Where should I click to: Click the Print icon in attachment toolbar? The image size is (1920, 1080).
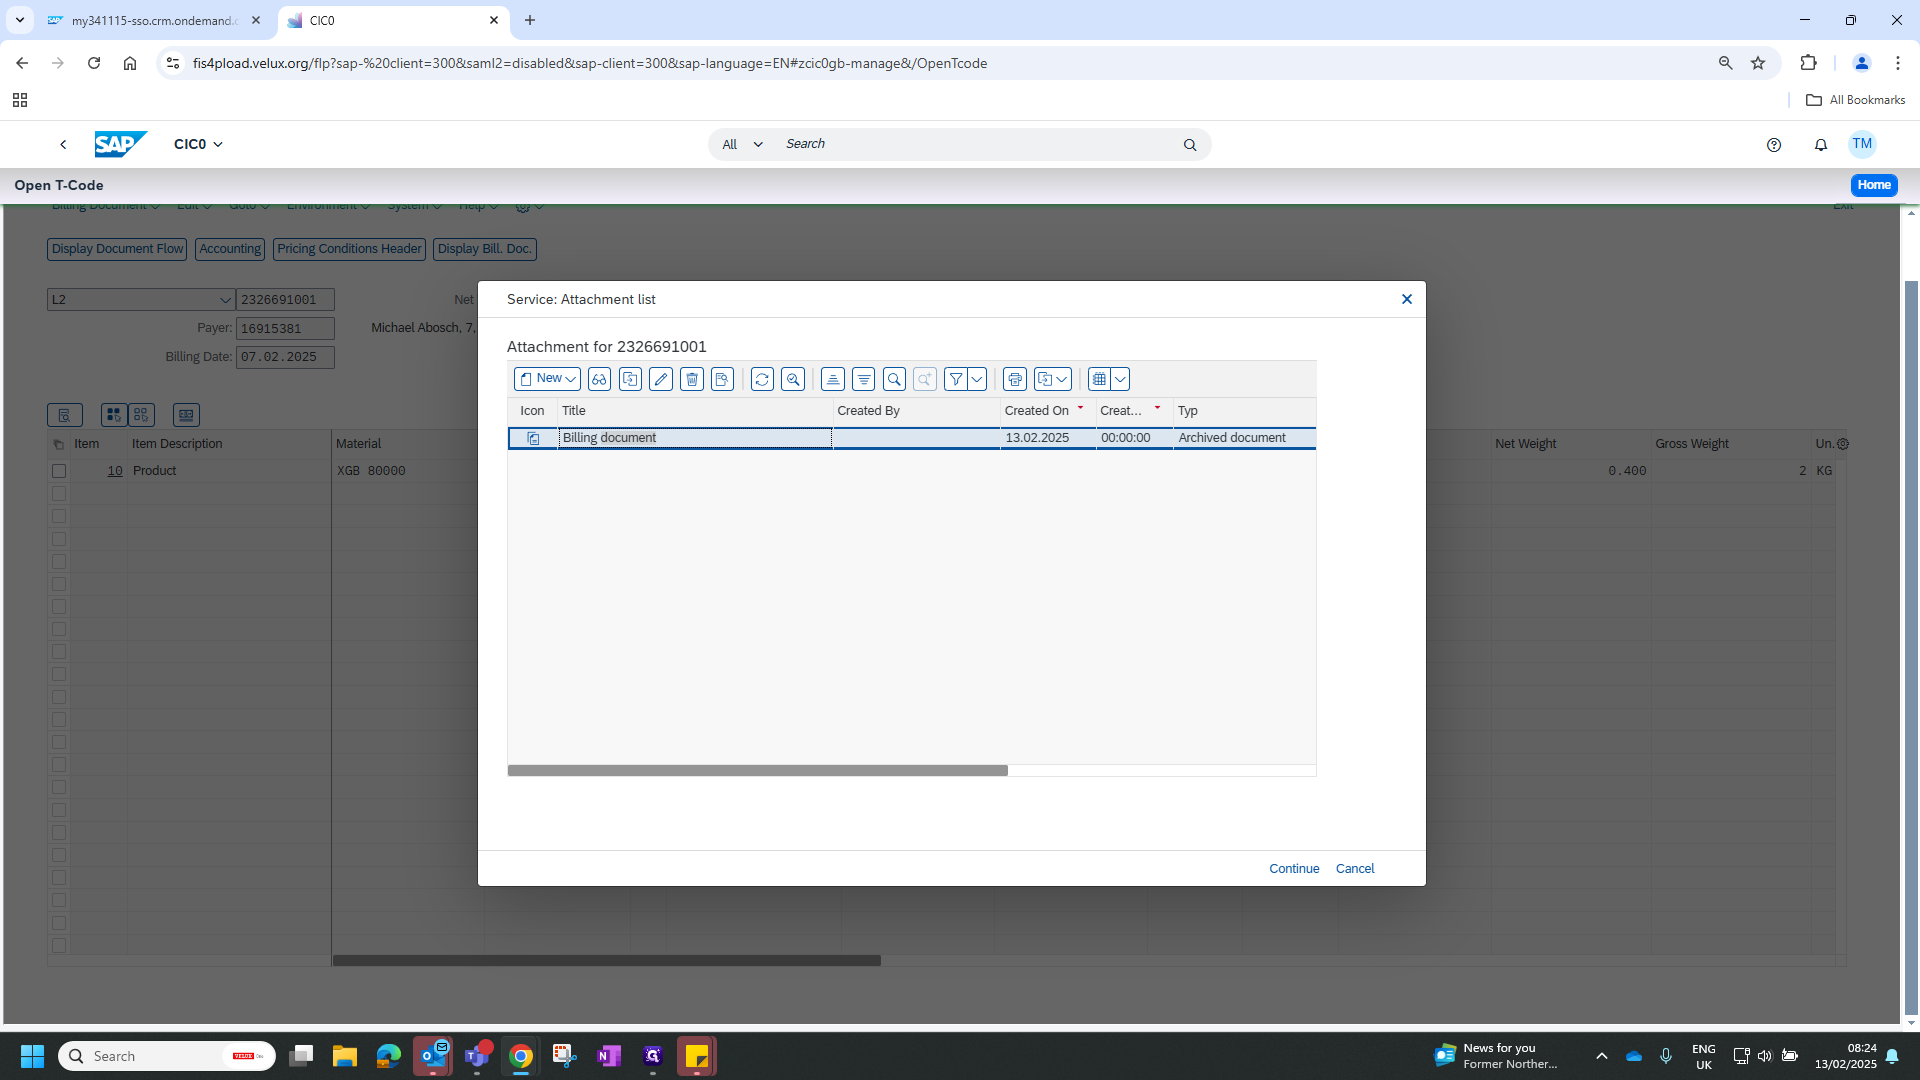[x=1015, y=379]
